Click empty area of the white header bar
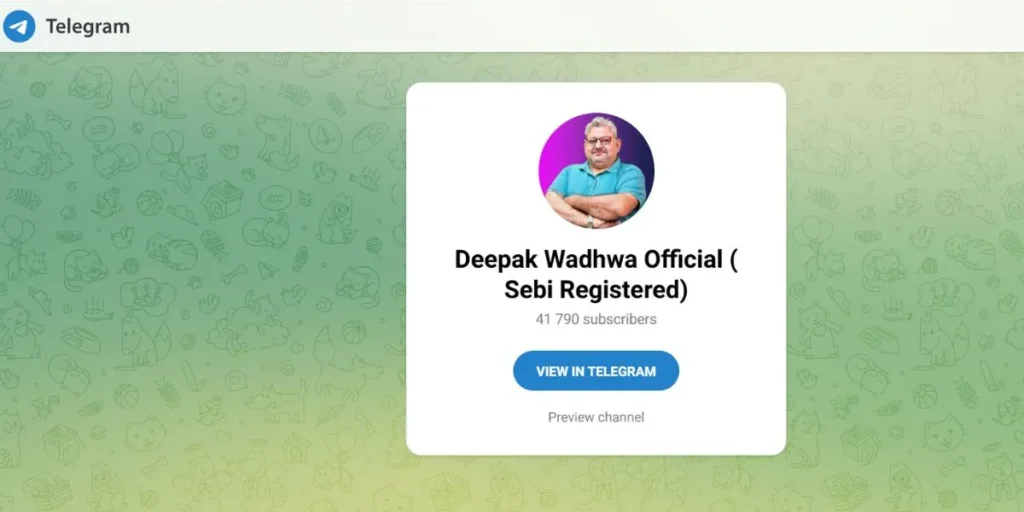The image size is (1024, 512). (x=522, y=26)
